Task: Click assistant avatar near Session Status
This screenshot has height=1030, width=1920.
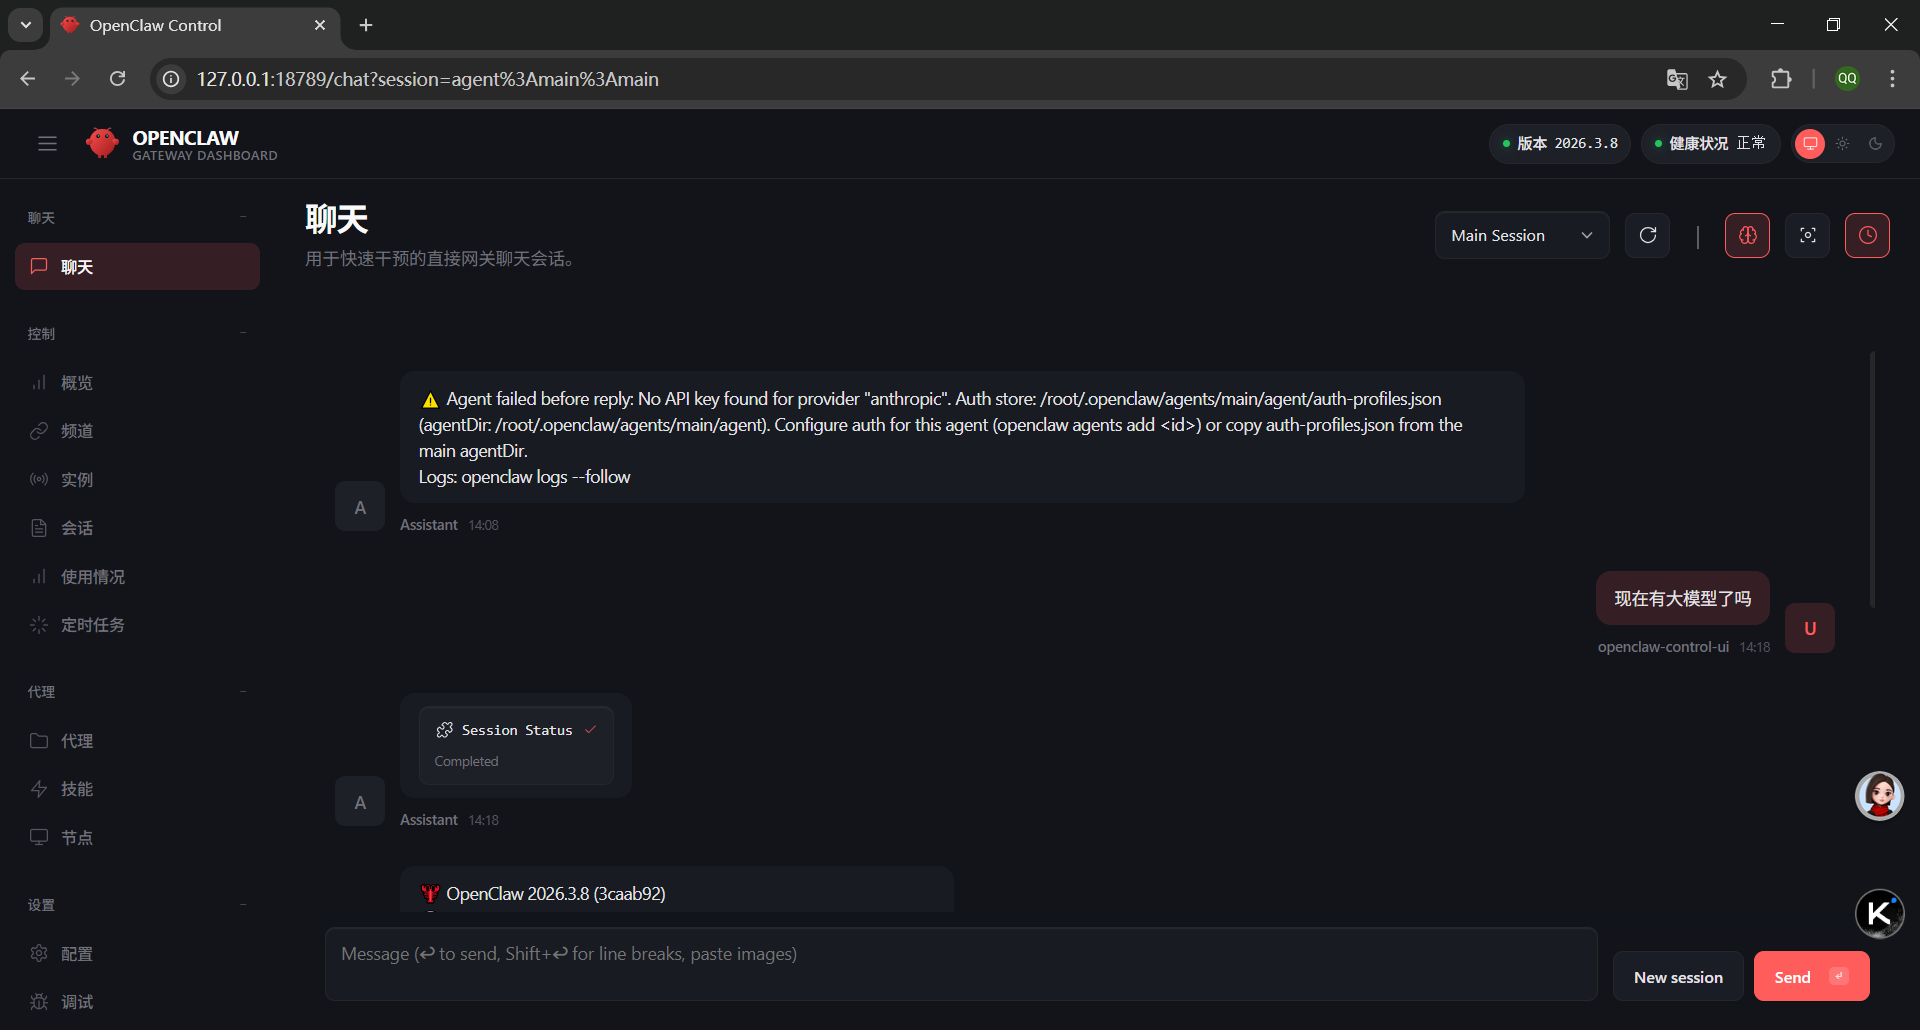Action: (x=360, y=802)
